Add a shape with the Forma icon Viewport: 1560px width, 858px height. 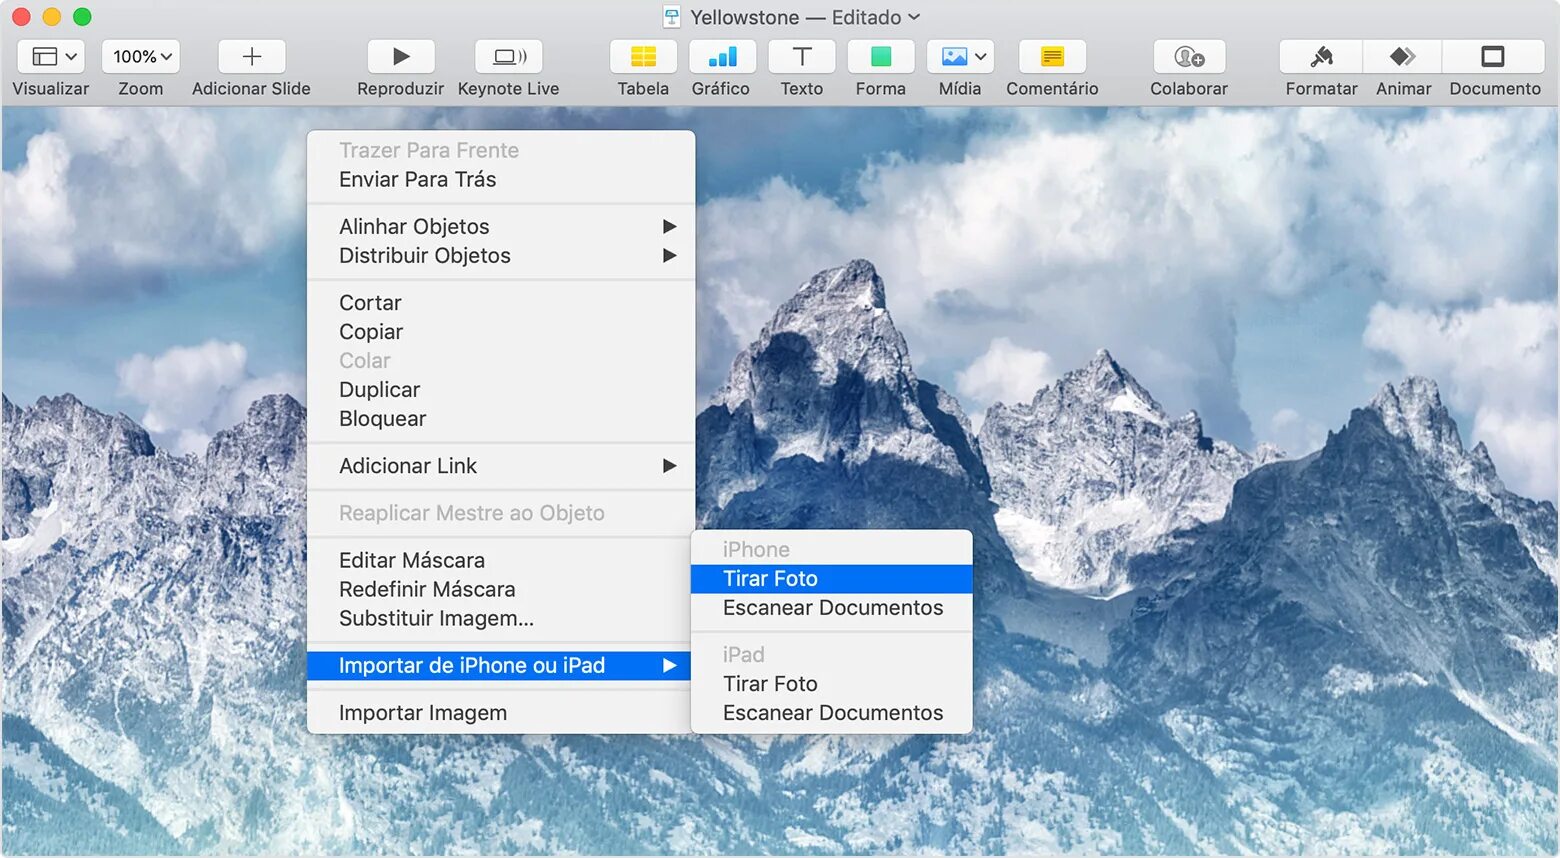[881, 57]
